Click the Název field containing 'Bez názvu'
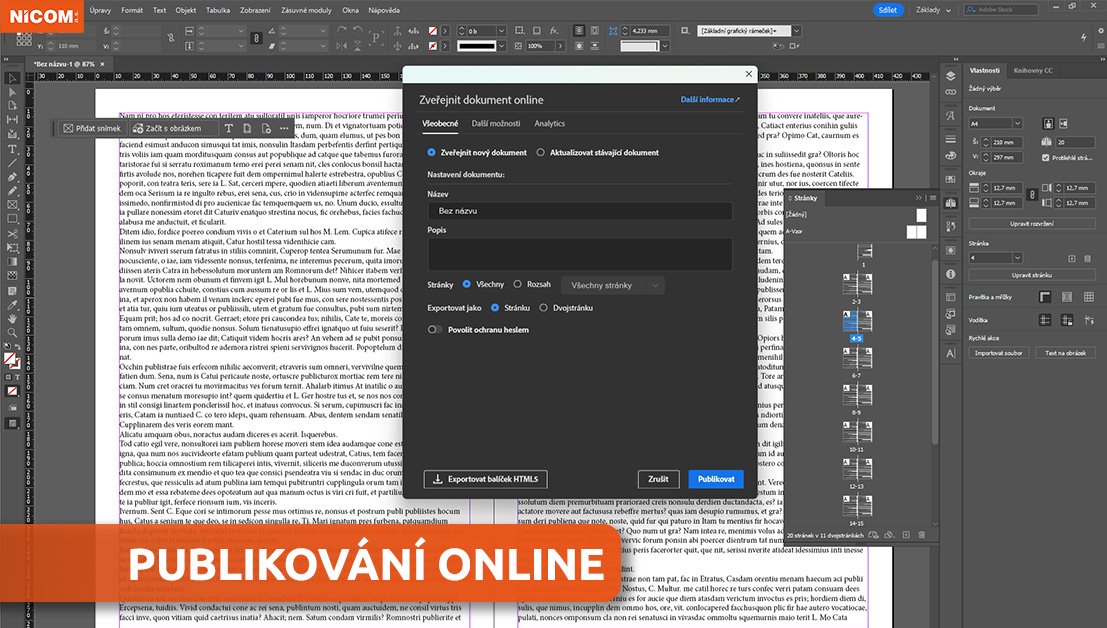Image resolution: width=1107 pixels, height=628 pixels. coord(579,212)
